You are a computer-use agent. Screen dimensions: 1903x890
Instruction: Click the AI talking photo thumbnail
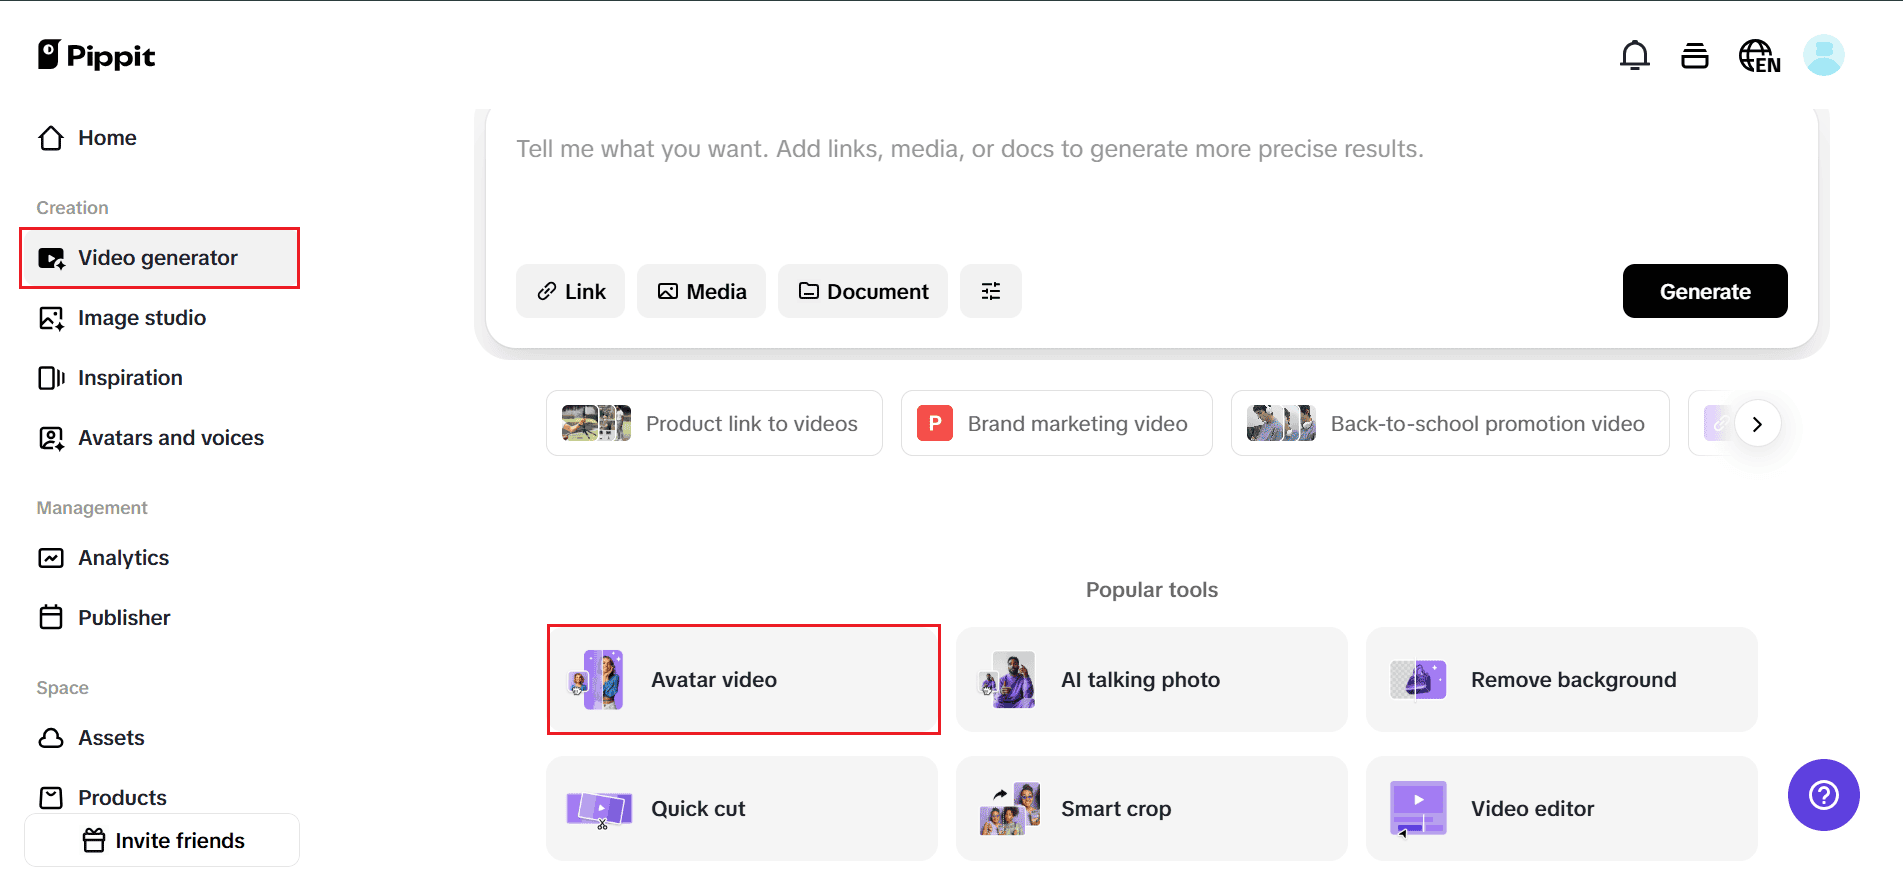pyautogui.click(x=1008, y=680)
